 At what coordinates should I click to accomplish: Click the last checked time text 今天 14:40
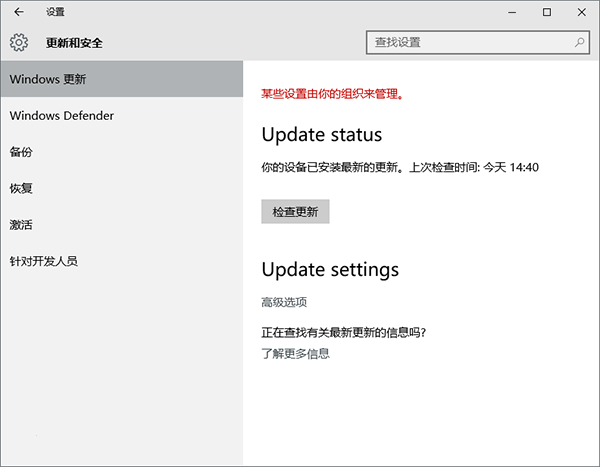pos(511,167)
